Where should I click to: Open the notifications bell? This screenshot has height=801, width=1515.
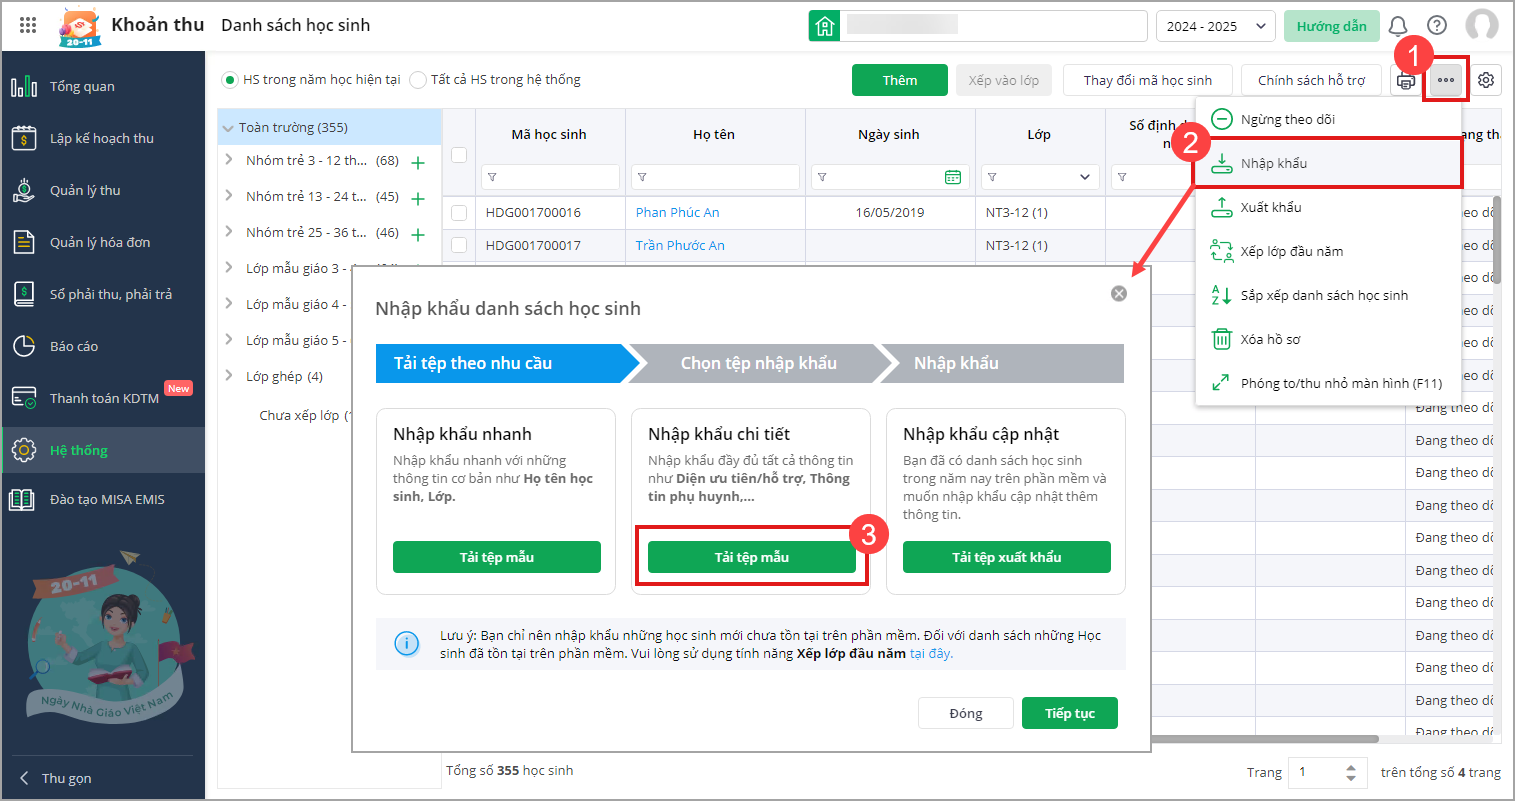(1398, 26)
